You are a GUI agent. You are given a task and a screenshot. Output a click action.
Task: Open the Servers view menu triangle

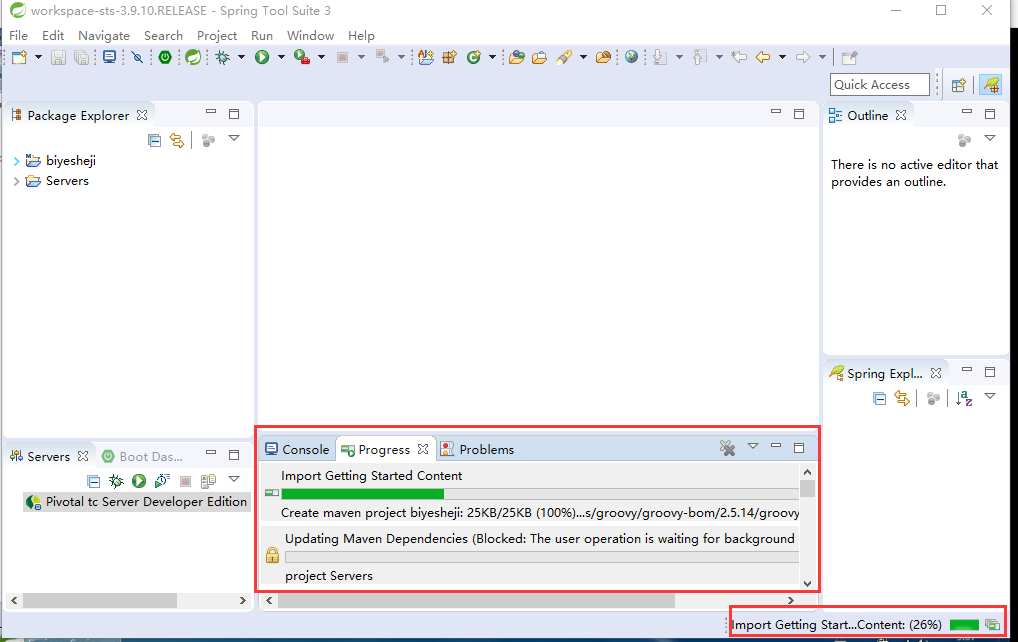[234, 479]
